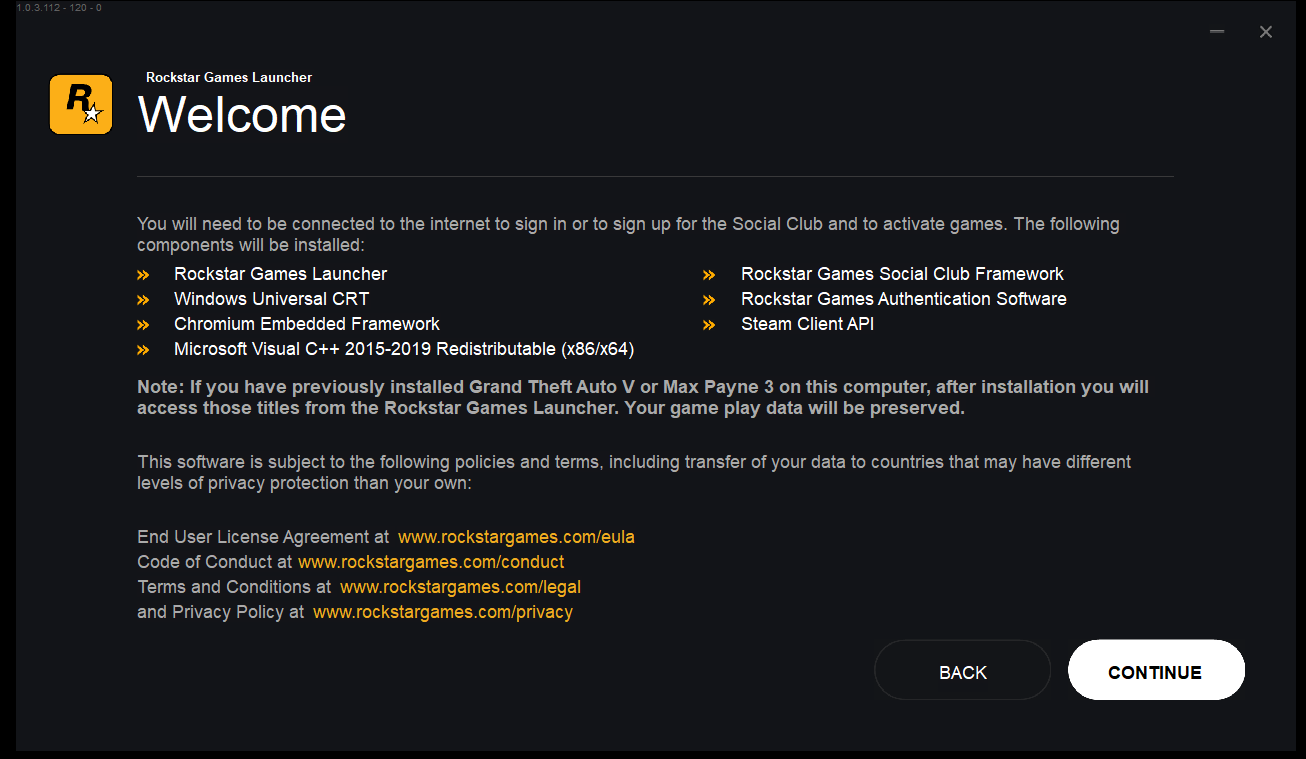
Task: Open the Privacy Policy link
Action: [443, 612]
